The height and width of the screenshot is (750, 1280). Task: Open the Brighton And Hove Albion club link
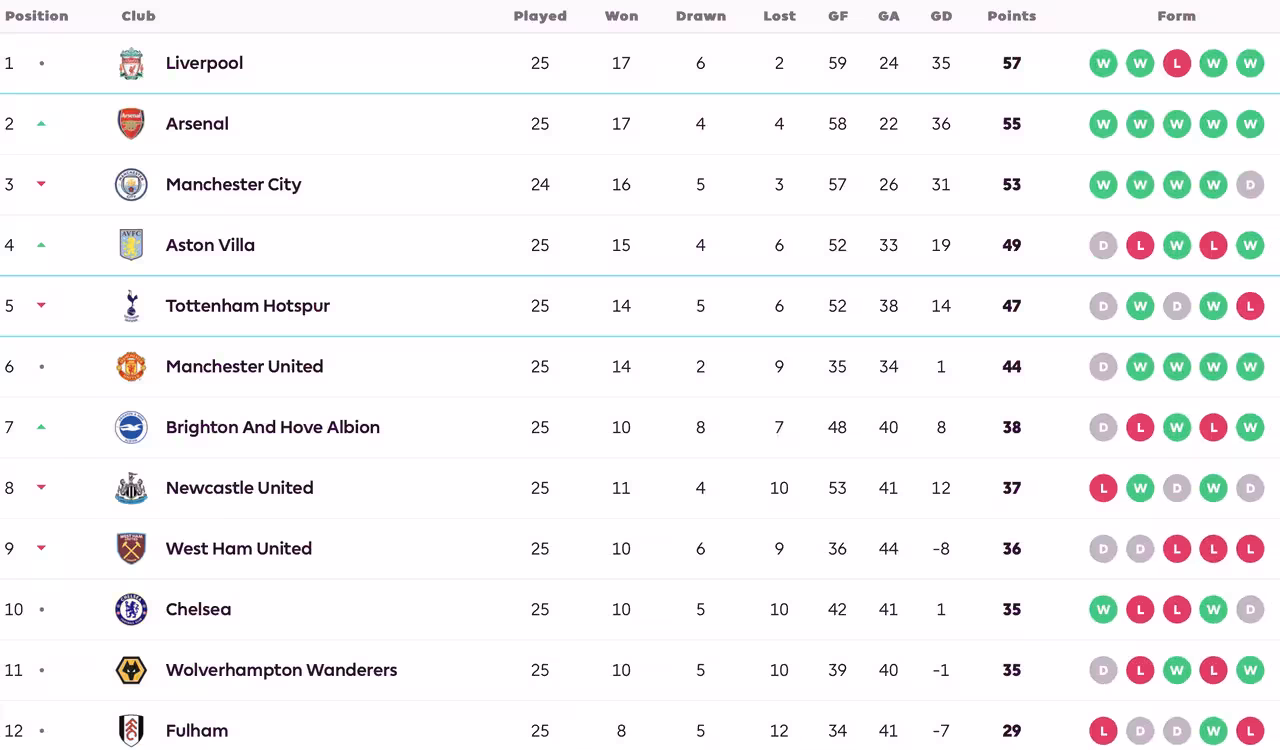pos(273,427)
